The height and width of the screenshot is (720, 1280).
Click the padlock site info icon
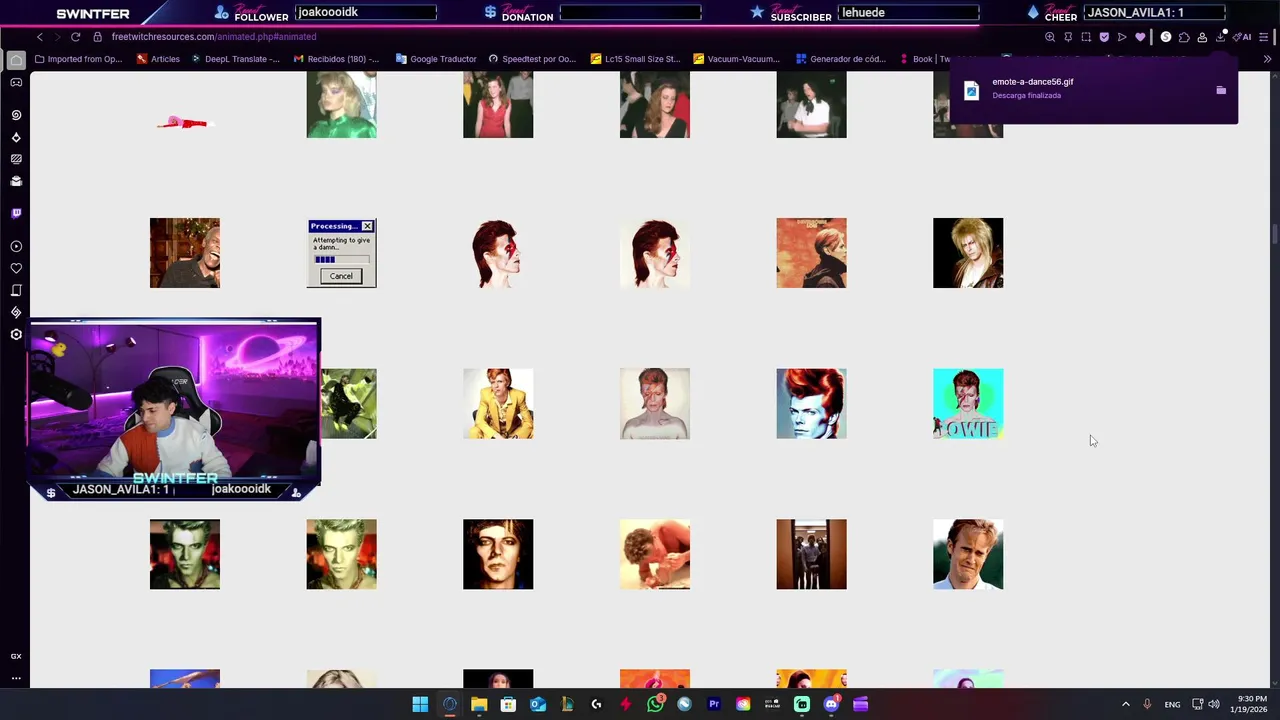97,37
